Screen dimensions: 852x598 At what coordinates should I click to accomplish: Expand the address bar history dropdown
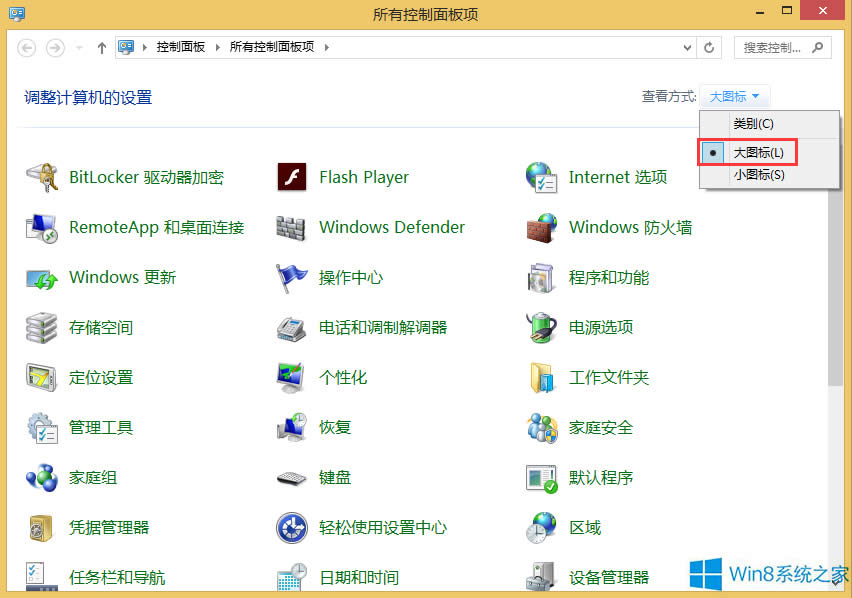686,46
